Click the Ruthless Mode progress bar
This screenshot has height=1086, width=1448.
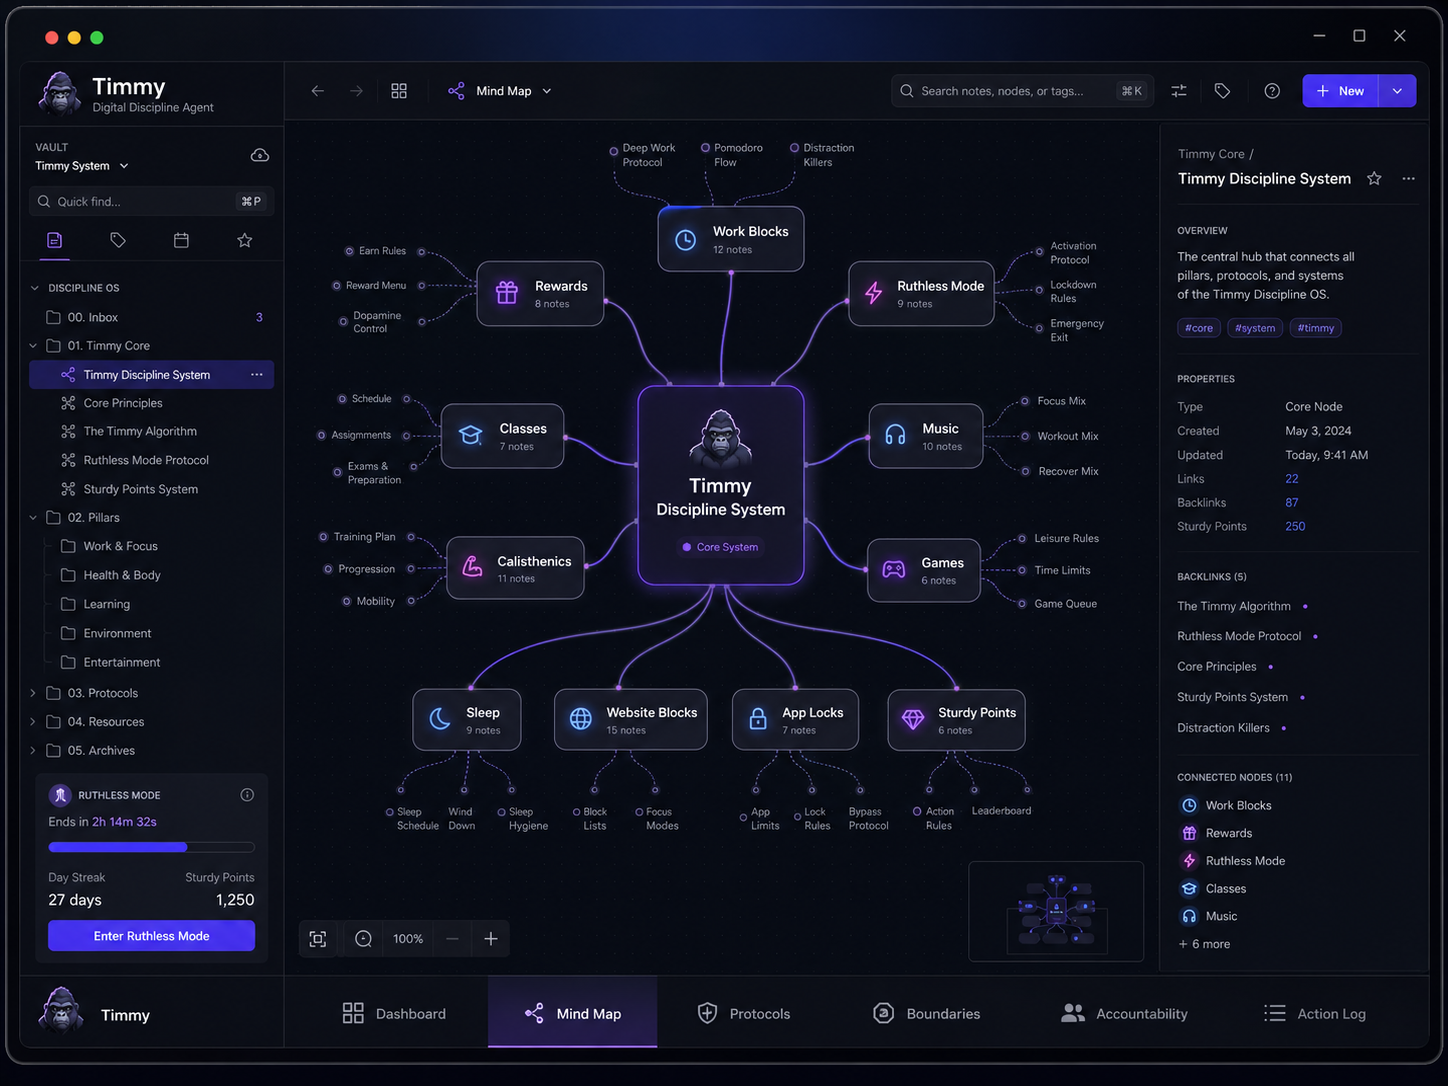(152, 847)
